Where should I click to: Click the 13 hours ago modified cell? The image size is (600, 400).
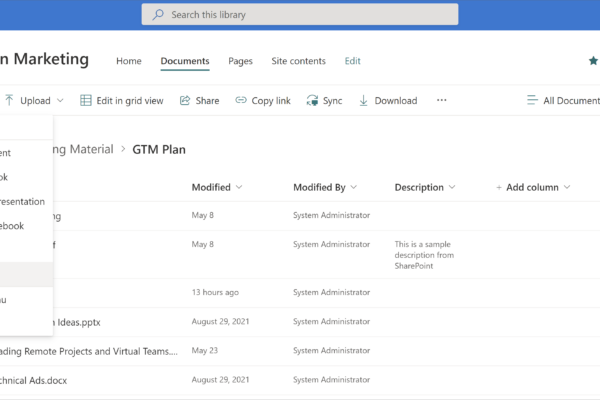point(215,292)
